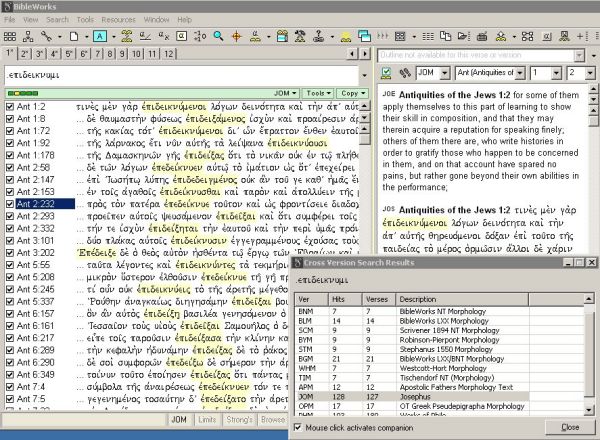
Task: Click the magnifying glass search icon
Action: point(218,36)
